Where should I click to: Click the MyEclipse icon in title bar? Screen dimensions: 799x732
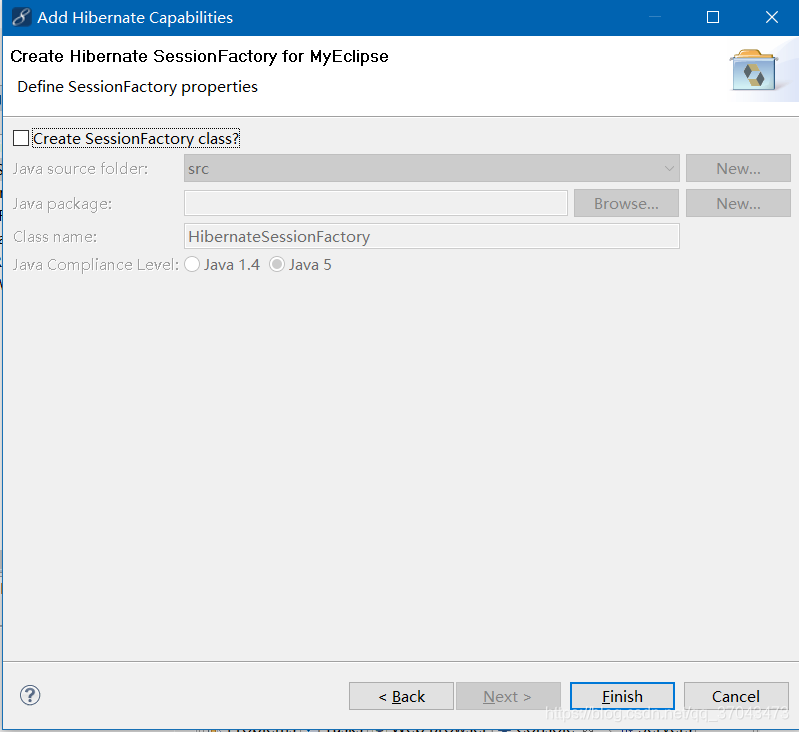tap(21, 17)
